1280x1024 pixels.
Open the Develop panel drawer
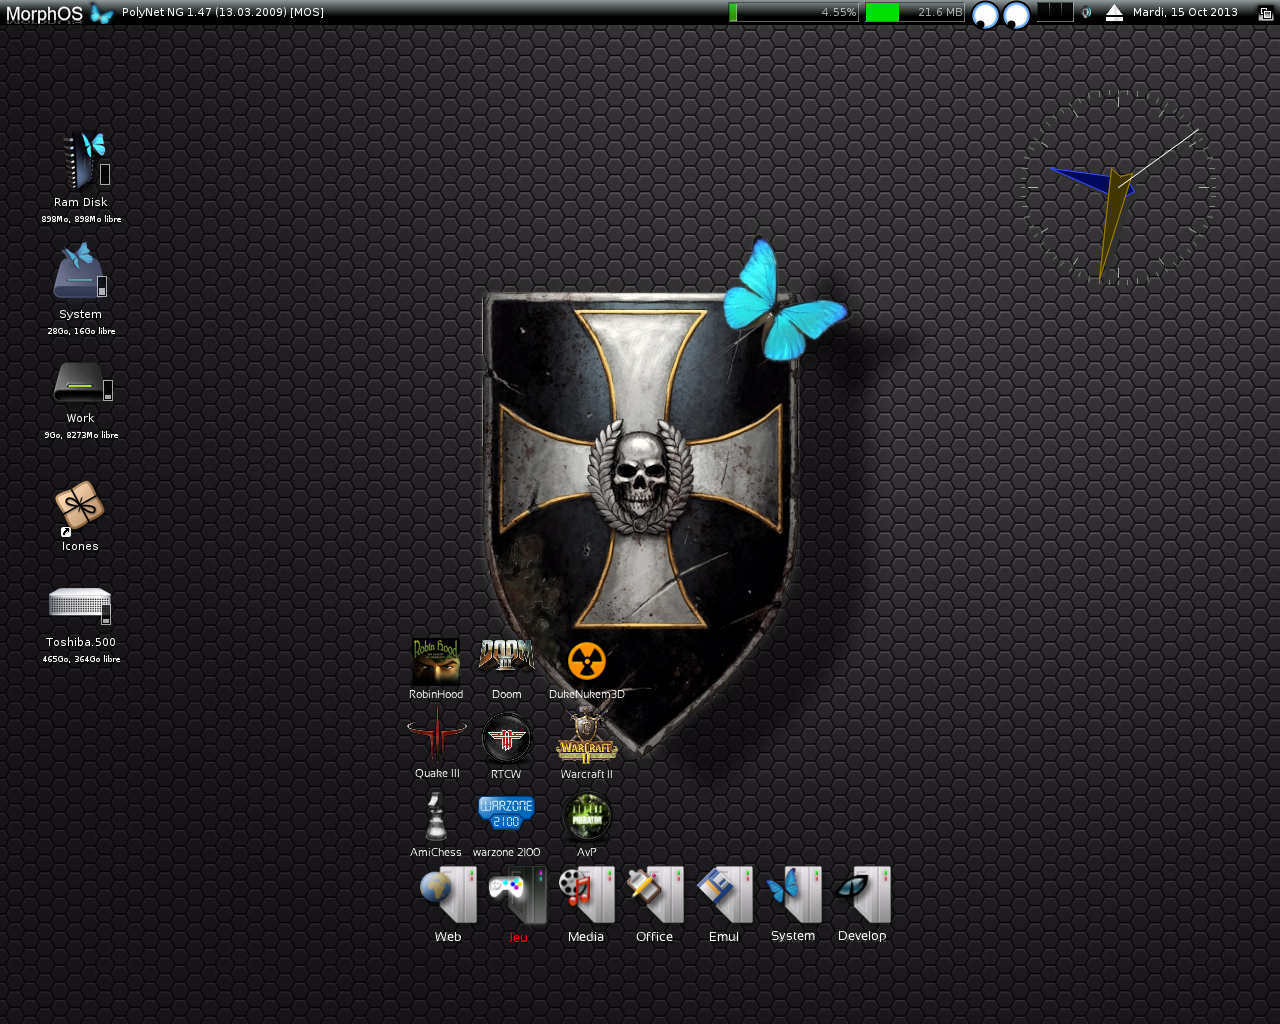pyautogui.click(x=862, y=895)
